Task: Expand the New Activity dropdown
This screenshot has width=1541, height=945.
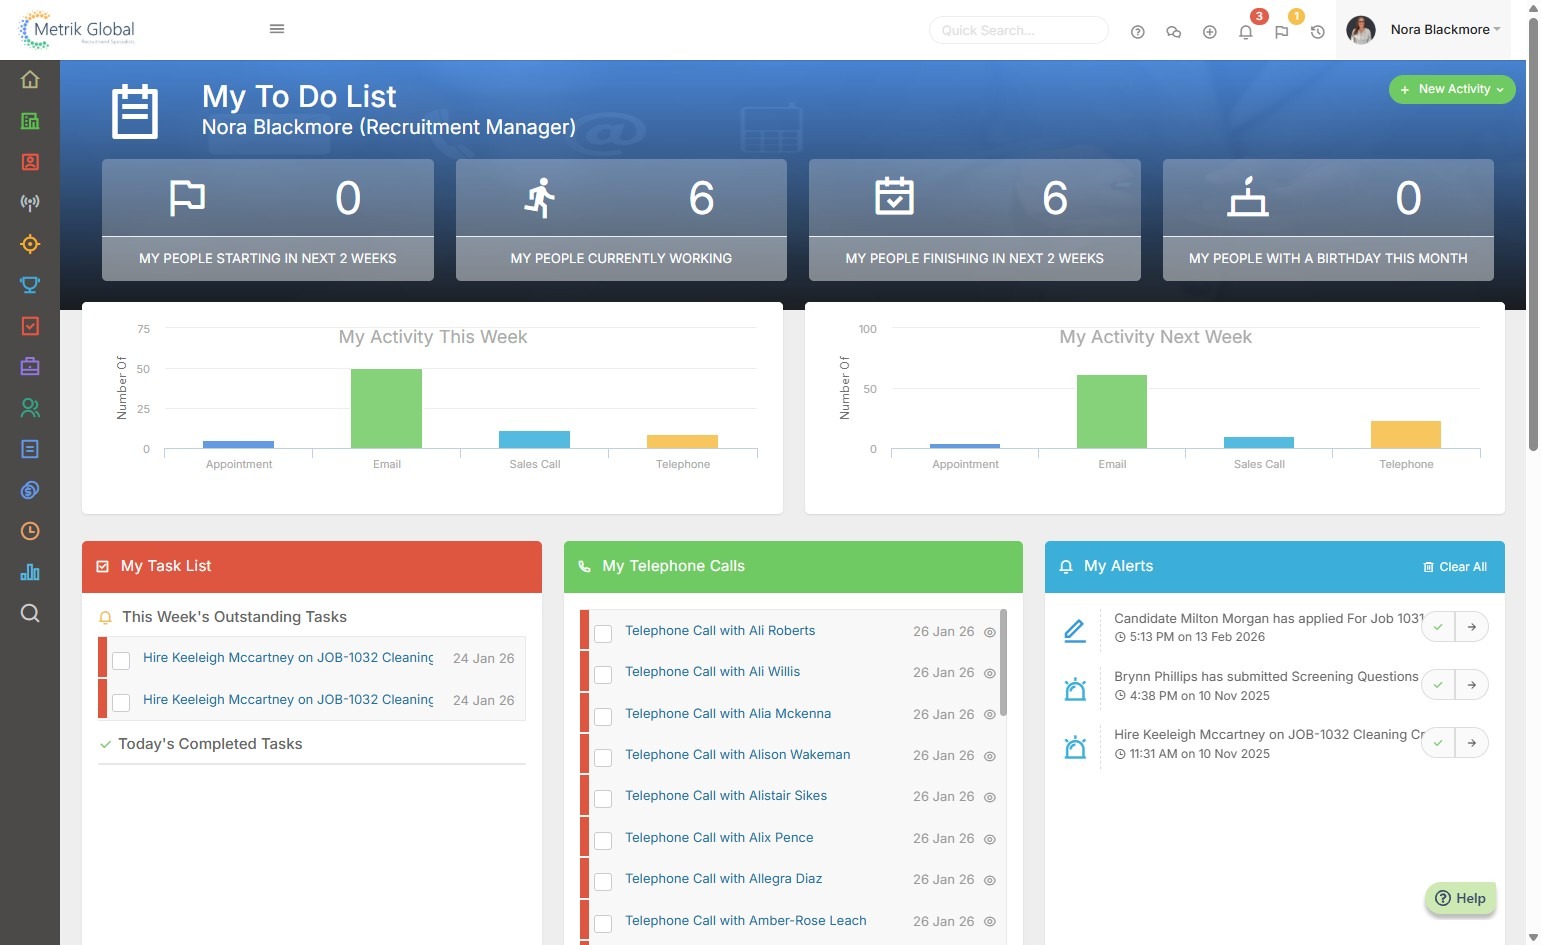Action: pos(1452,89)
